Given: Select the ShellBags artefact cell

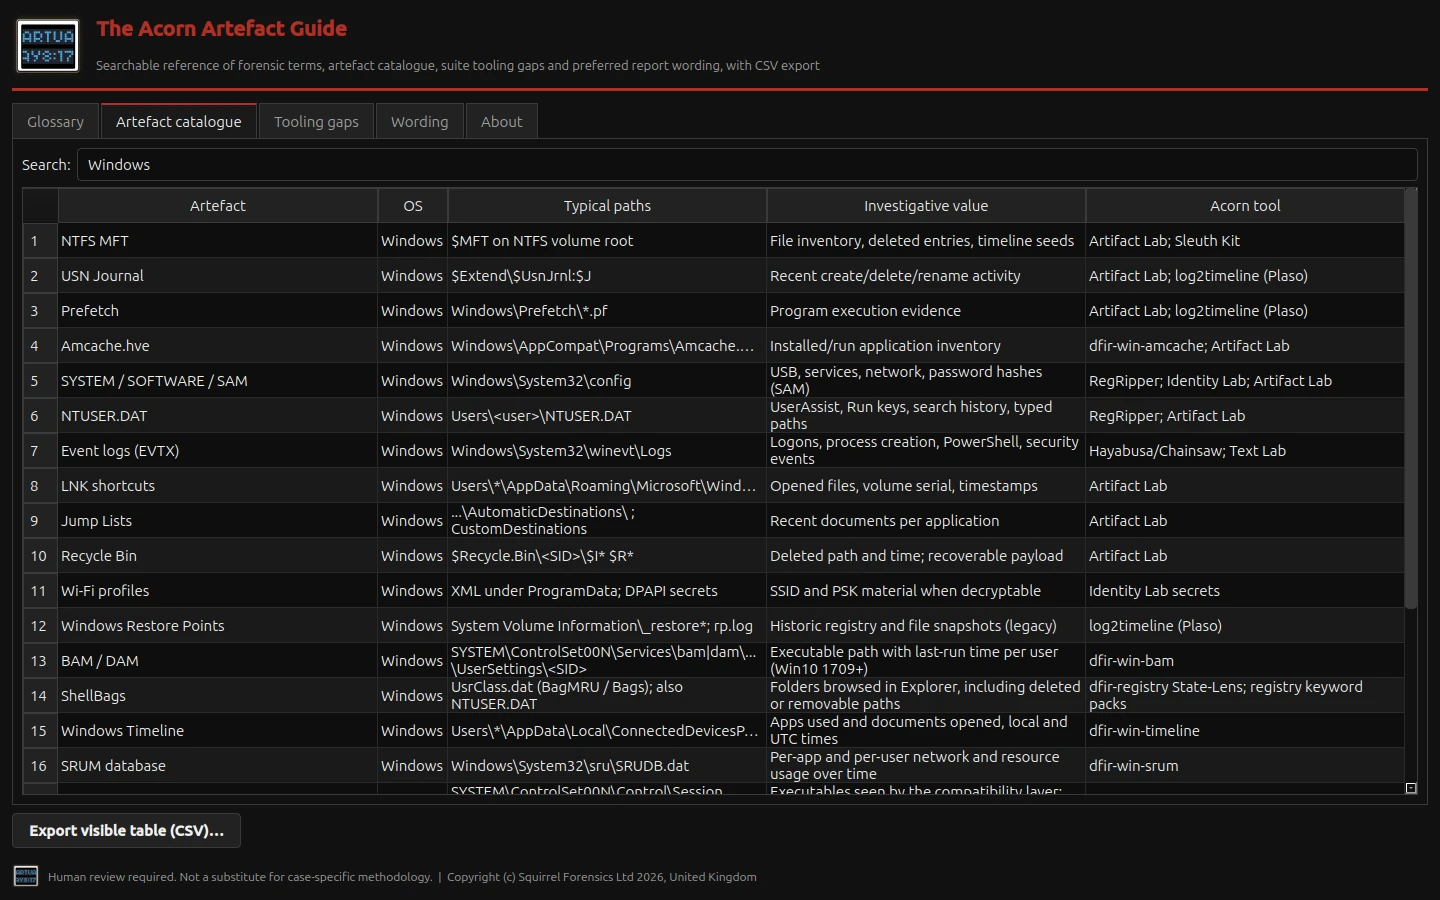Looking at the screenshot, I should [218, 696].
